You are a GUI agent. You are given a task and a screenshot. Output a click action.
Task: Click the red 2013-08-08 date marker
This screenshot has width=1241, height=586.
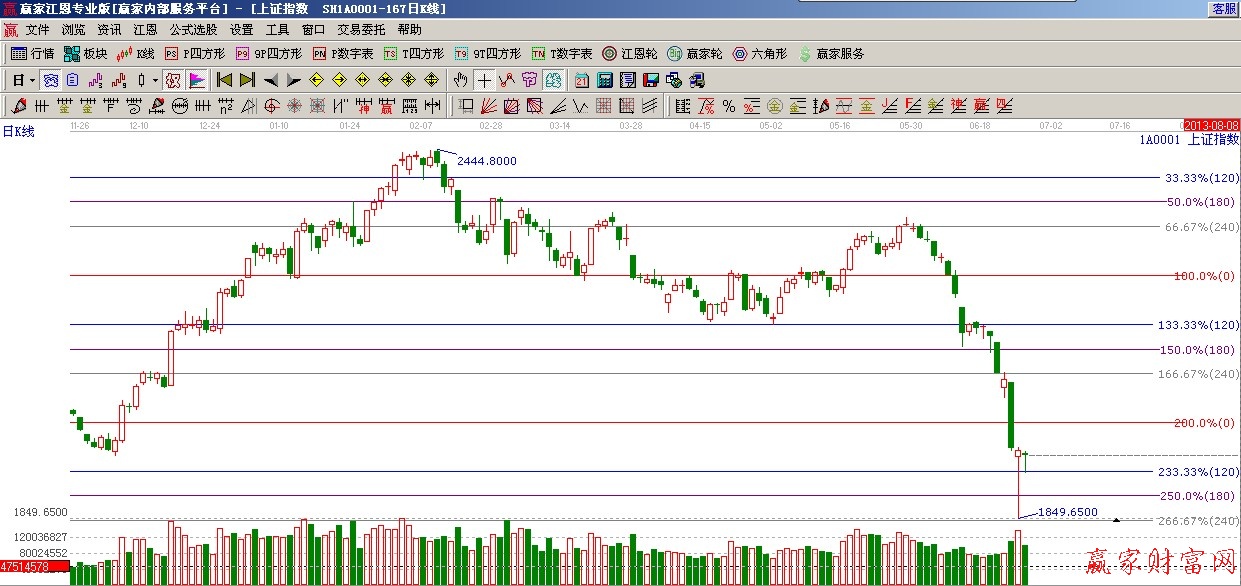click(1211, 126)
